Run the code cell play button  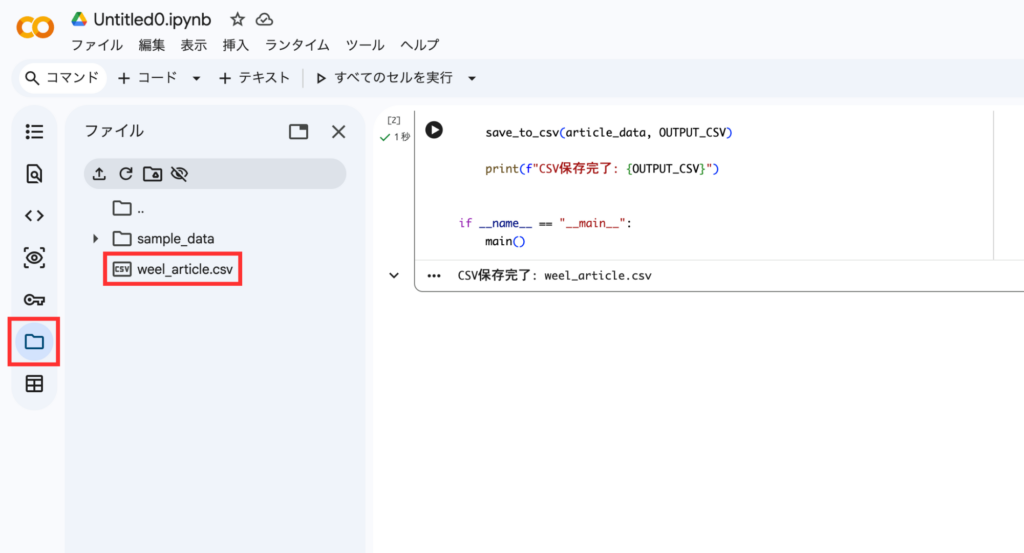coord(434,130)
